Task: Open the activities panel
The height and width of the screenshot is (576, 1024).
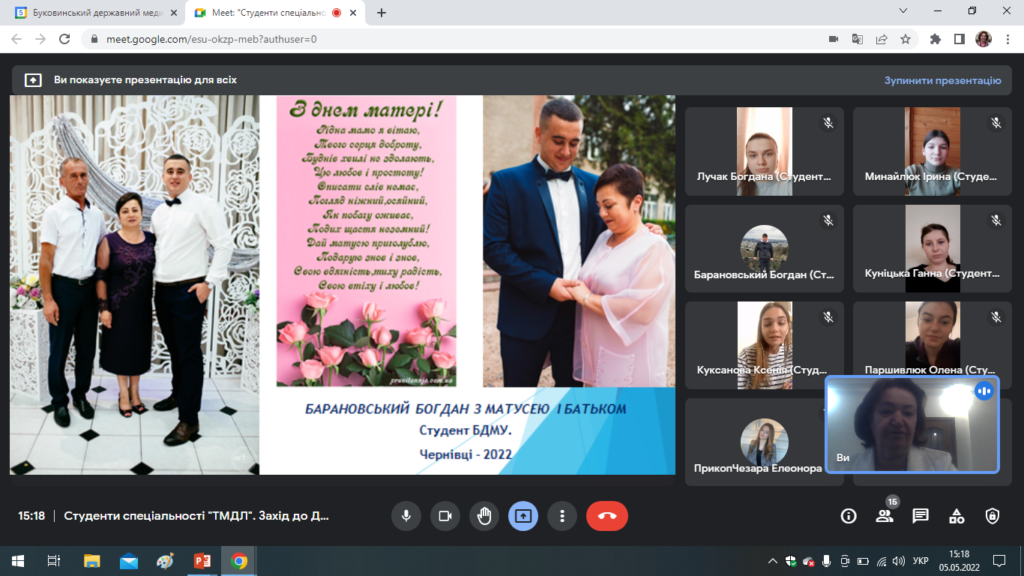Action: [957, 516]
